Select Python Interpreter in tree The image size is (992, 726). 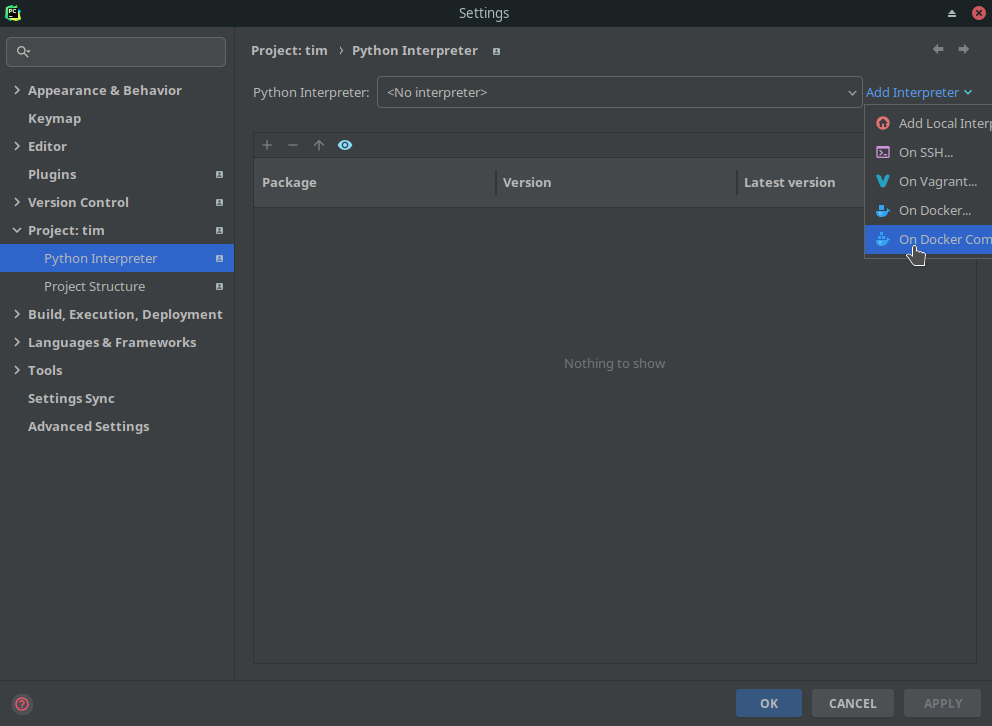click(x=117, y=258)
